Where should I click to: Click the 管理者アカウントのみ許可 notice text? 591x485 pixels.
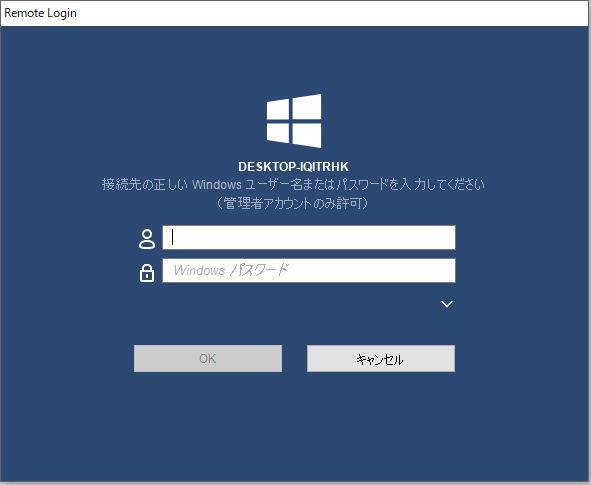[x=292, y=203]
